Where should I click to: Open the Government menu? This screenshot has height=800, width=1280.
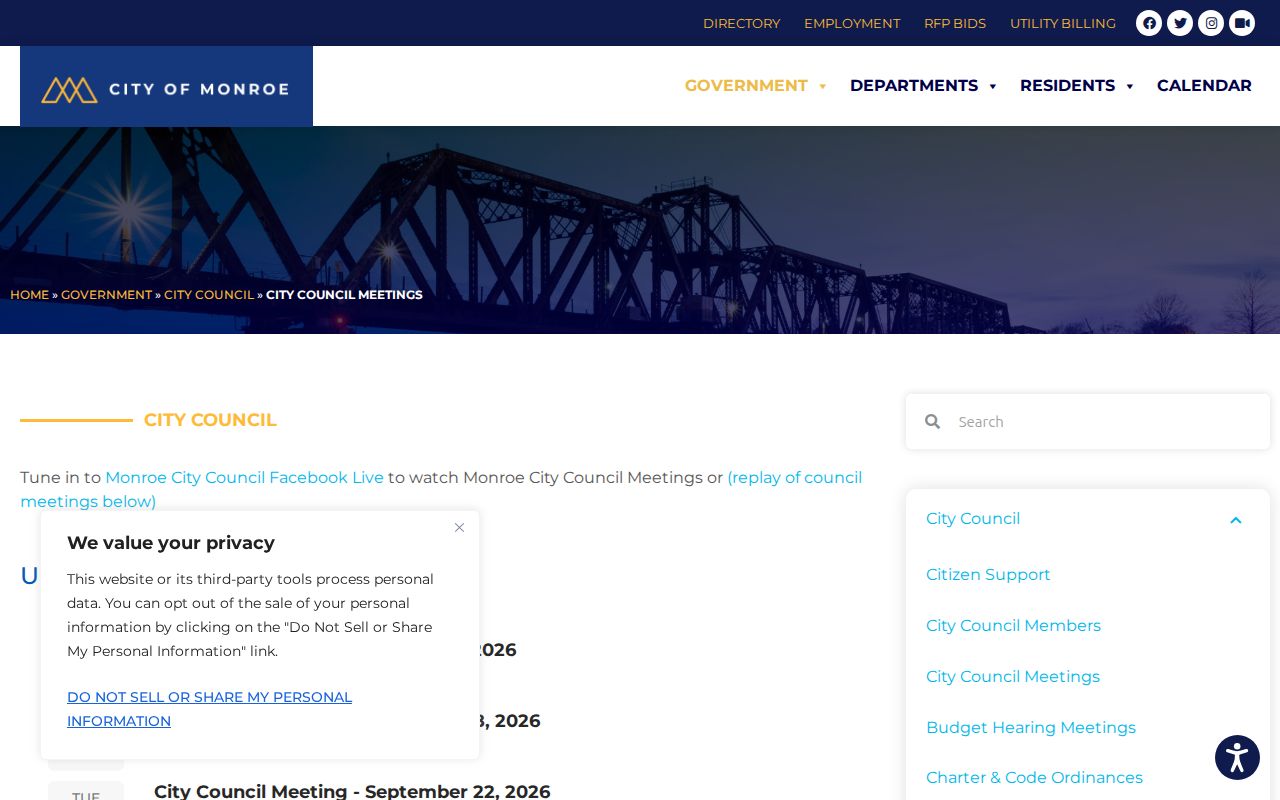(x=746, y=86)
